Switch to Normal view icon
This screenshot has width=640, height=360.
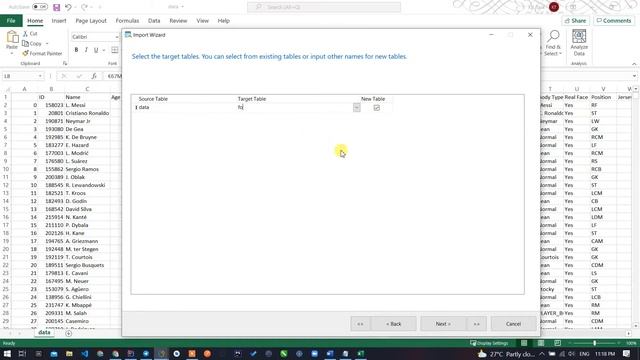point(524,343)
